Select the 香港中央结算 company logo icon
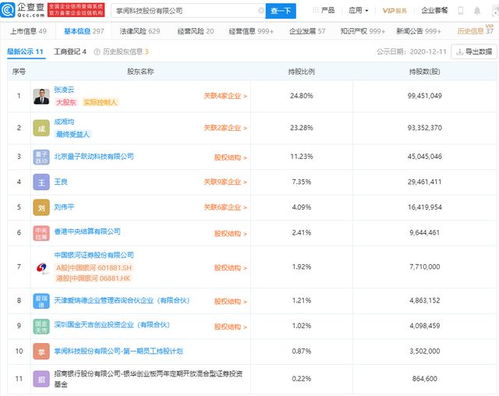This screenshot has height=396, width=499. click(x=41, y=233)
